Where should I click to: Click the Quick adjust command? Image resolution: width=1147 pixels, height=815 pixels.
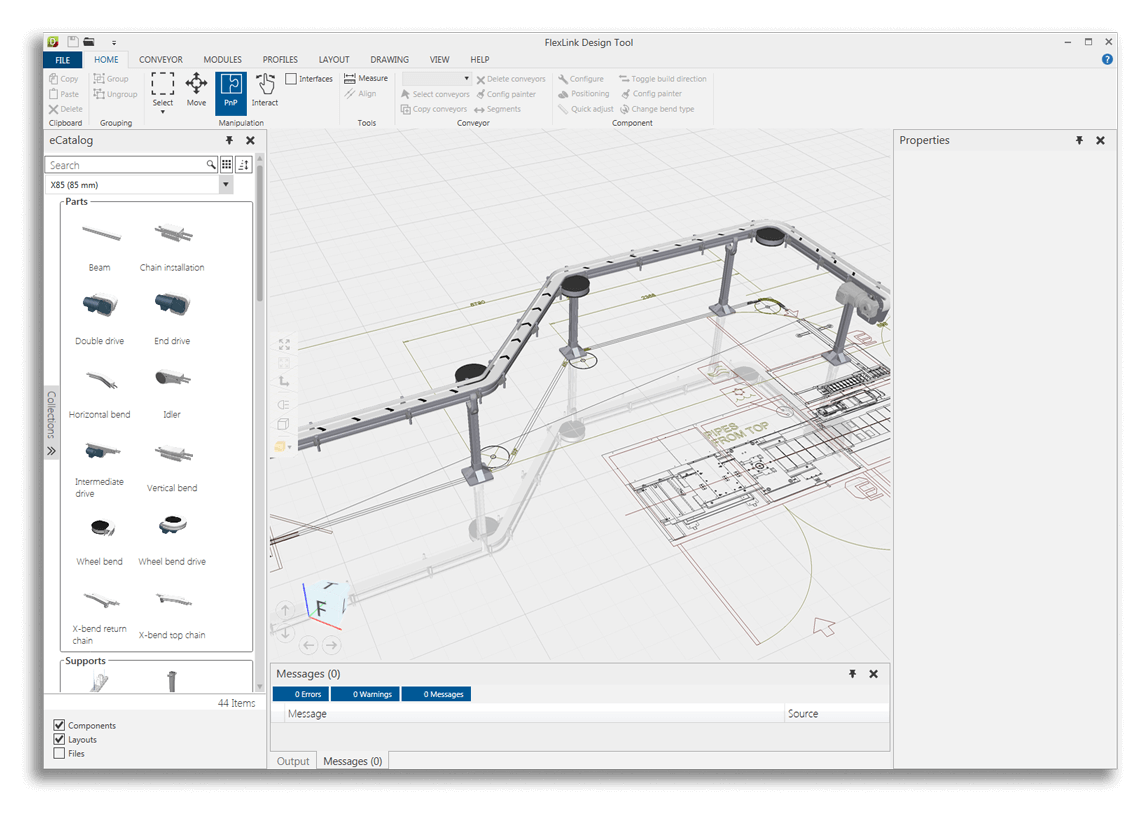click(586, 109)
